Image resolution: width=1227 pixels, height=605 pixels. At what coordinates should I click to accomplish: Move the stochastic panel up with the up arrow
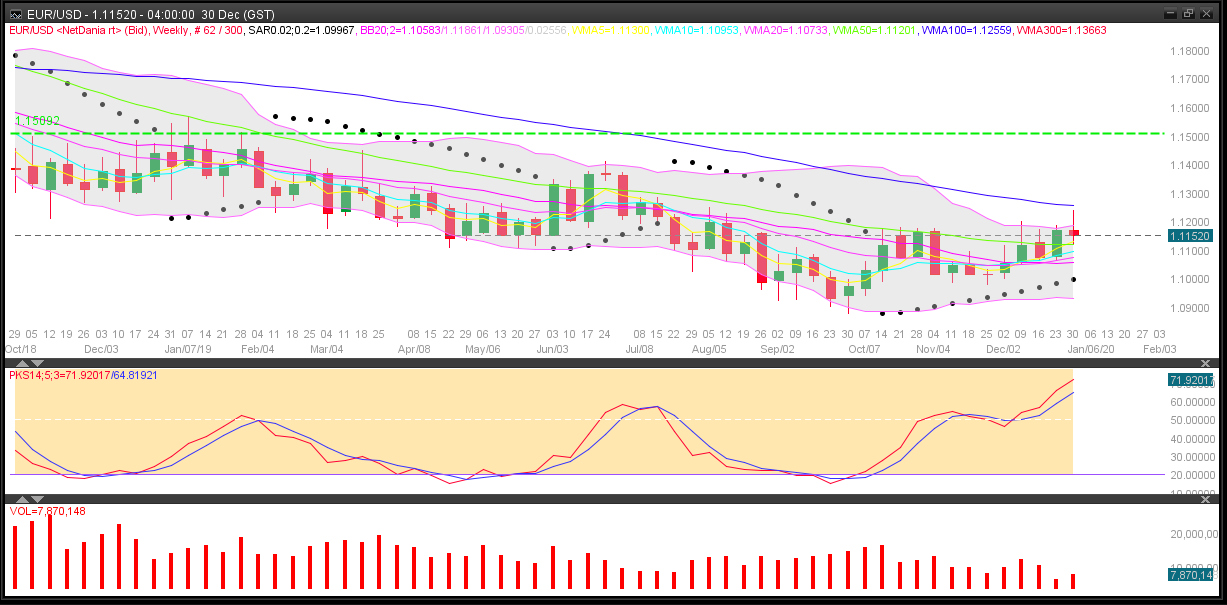[x=22, y=362]
